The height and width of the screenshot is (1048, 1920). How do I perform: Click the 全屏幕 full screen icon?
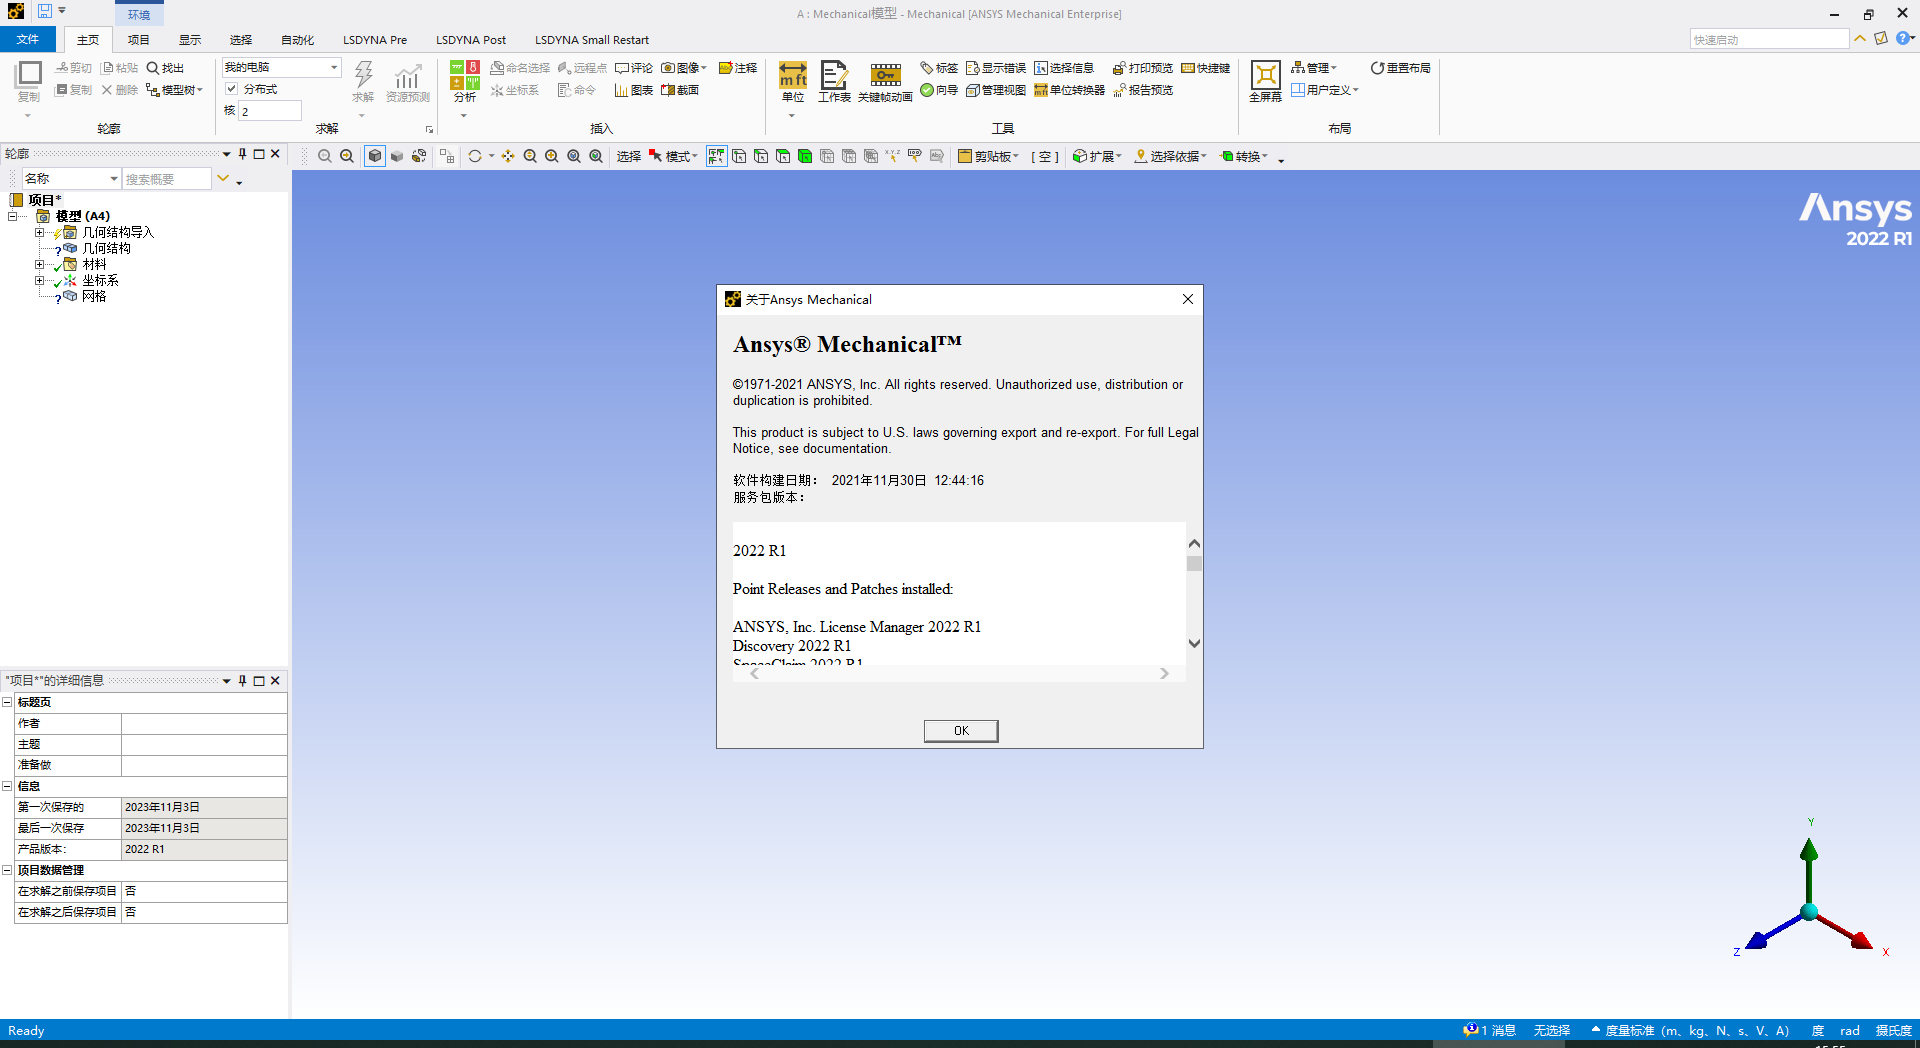[x=1265, y=81]
